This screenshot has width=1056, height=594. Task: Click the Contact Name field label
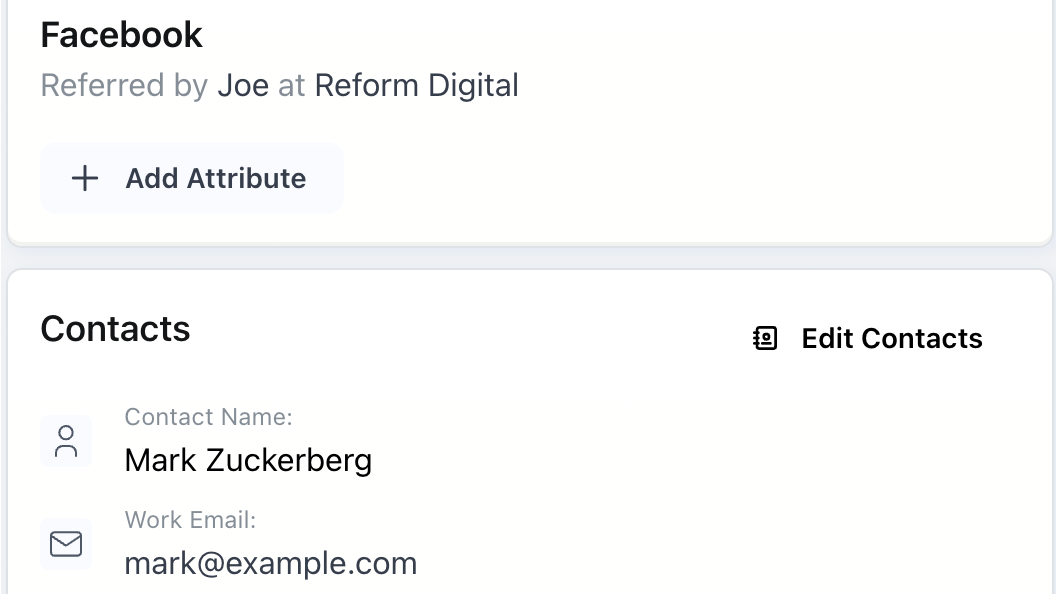[x=208, y=417]
